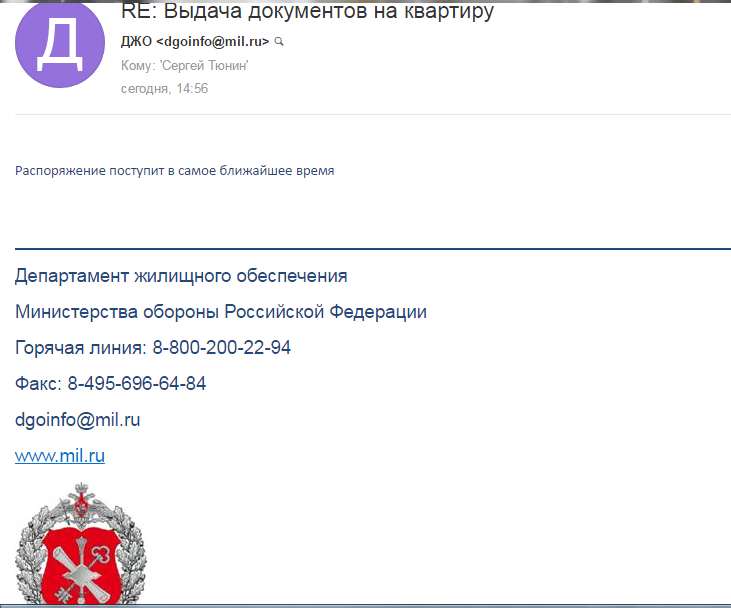This screenshot has height=608, width=731.
Task: Select the sender name ДЖО in the header
Action: (x=136, y=42)
